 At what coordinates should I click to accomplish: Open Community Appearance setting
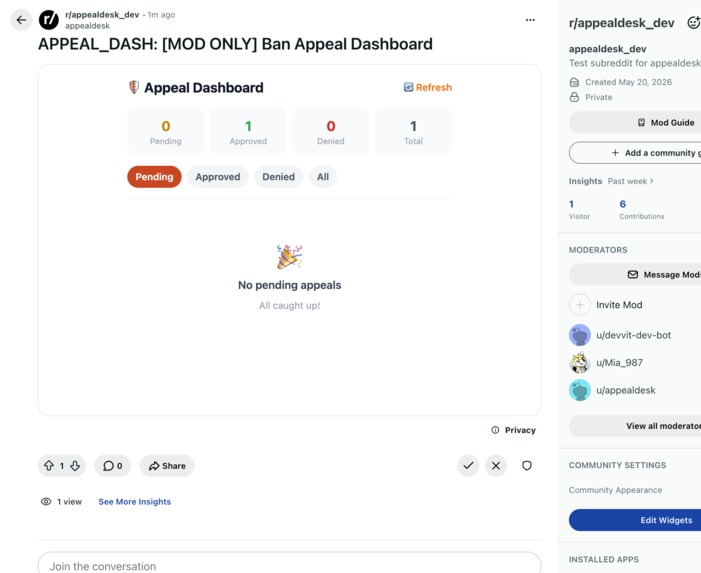(x=615, y=490)
